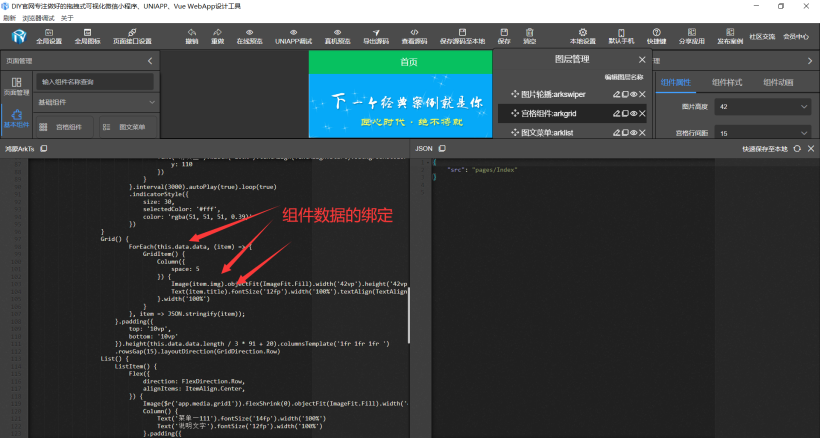Screen dimensions: 820x438
Task: Open 快捷键 shortcuts from the toolbar
Action: [x=656, y=36]
